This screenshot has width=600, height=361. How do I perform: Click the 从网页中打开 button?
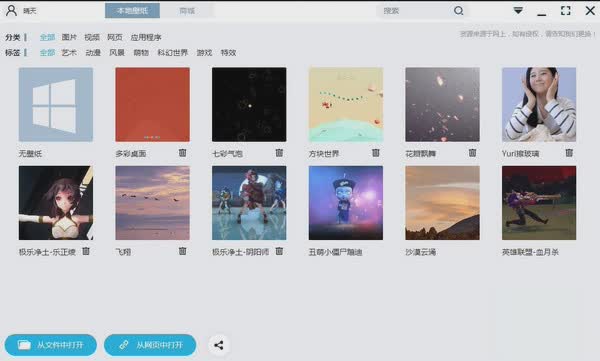tap(150, 345)
